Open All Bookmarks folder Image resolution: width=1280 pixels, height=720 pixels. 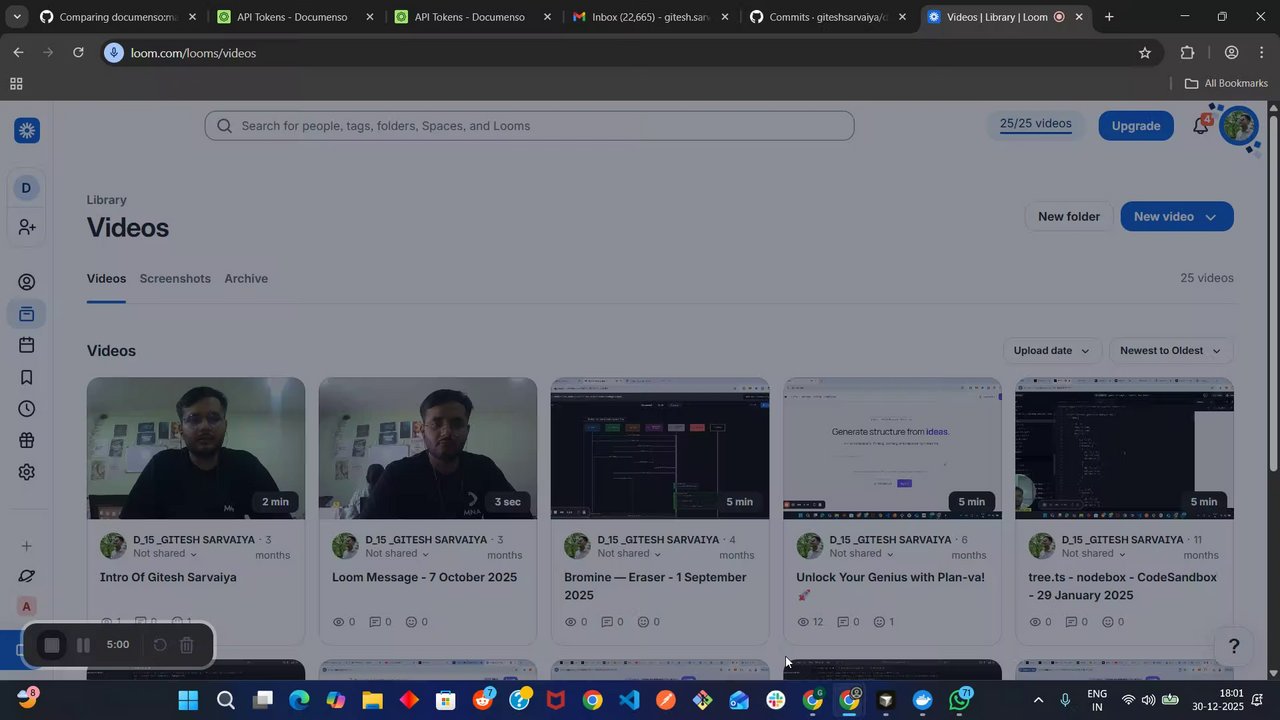point(1226,84)
